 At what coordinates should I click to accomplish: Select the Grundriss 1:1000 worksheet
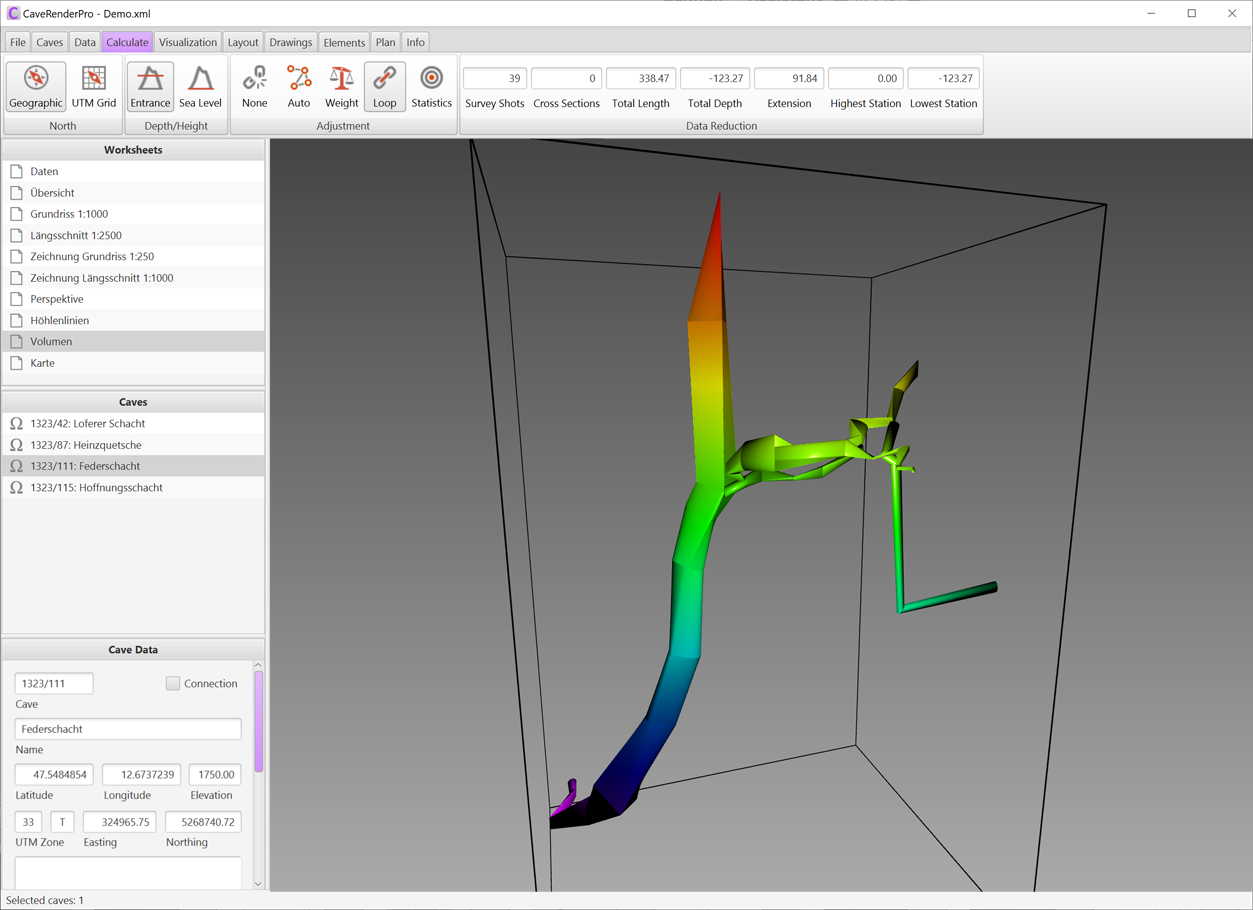tap(69, 214)
